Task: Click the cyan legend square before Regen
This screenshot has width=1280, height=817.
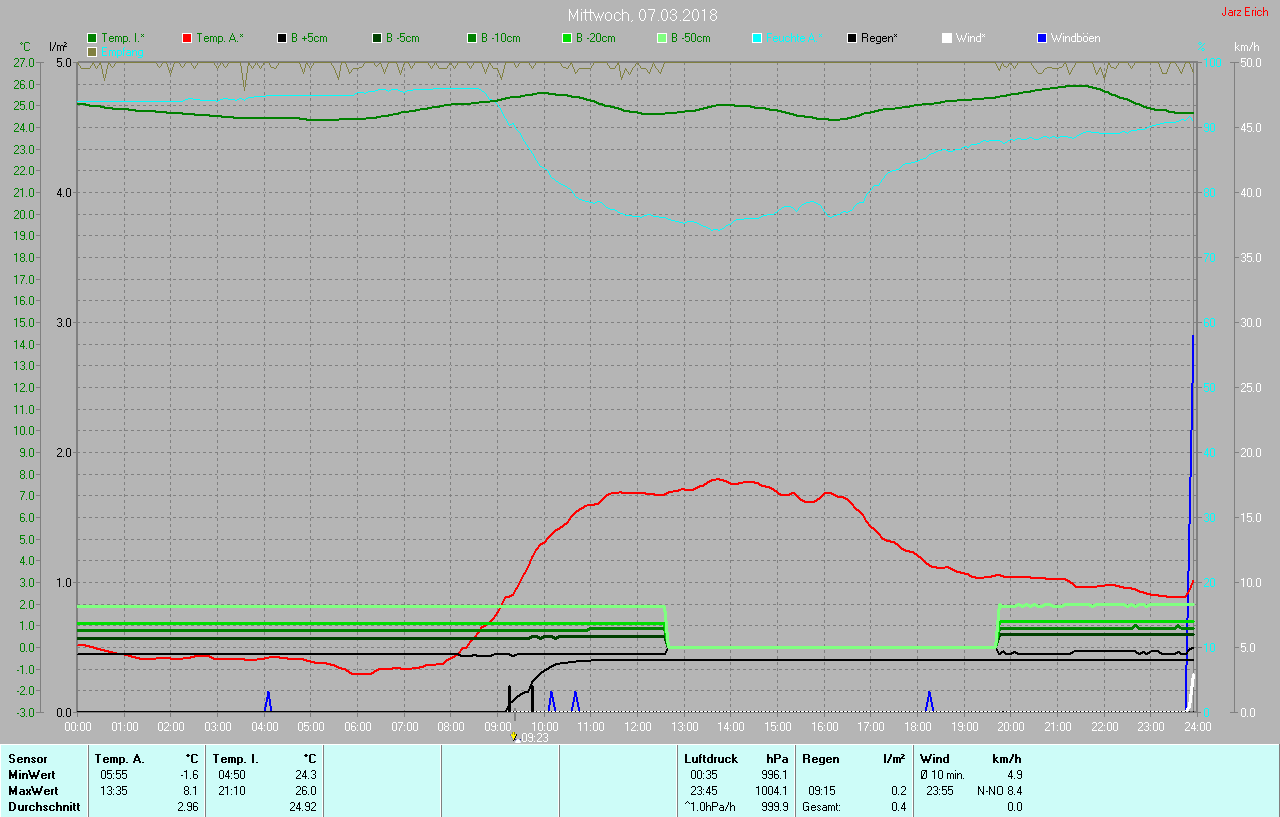Action: (757, 38)
